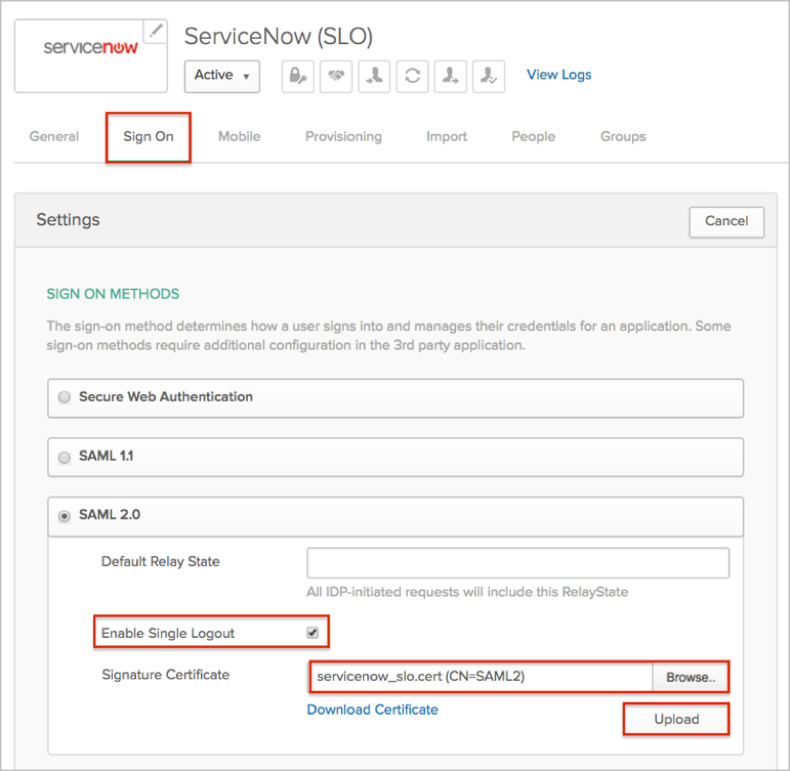Viewport: 790px width, 771px height.
Task: Click the Upload certificate button
Action: click(676, 720)
